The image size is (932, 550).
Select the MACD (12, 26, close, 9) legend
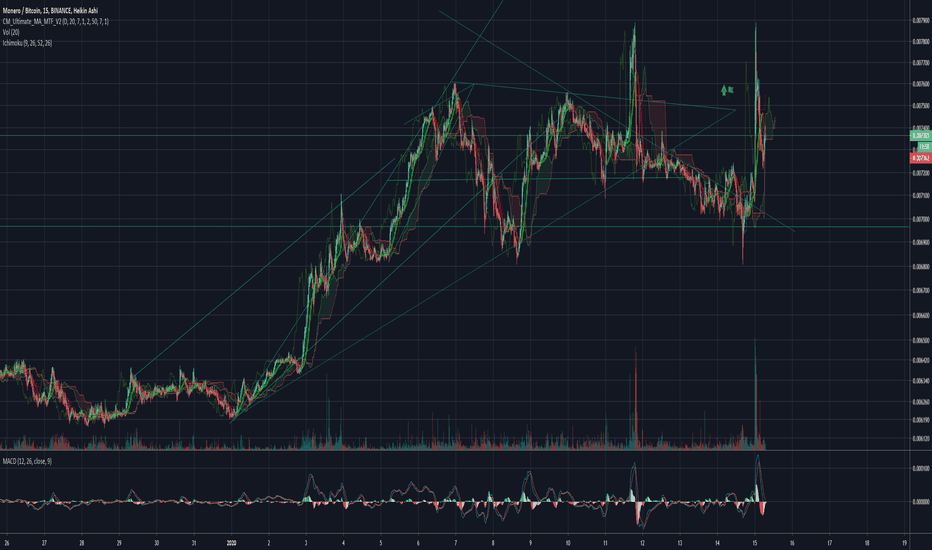tap(27, 461)
